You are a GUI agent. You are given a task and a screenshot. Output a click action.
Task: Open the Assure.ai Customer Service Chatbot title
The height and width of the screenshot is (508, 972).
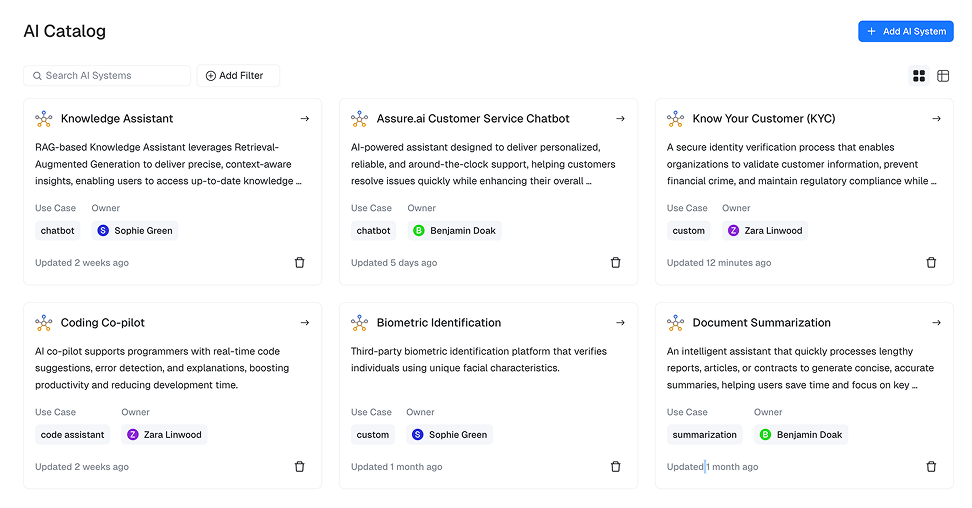[x=472, y=119]
